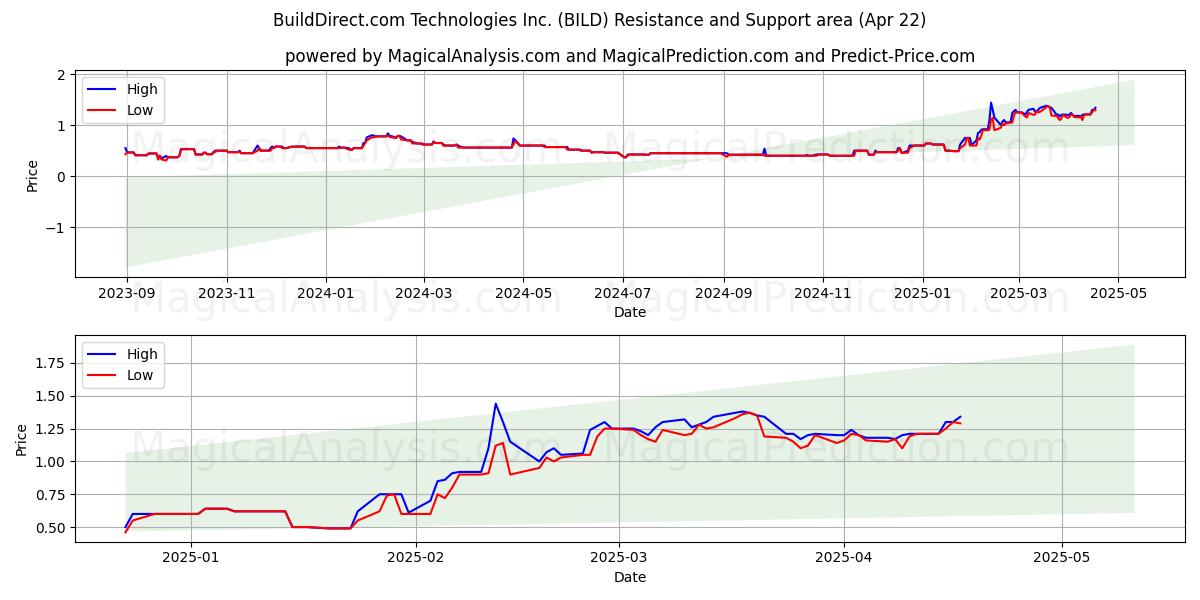Click the '−1' price tick on top chart
This screenshot has width=1200, height=600.
click(56, 228)
